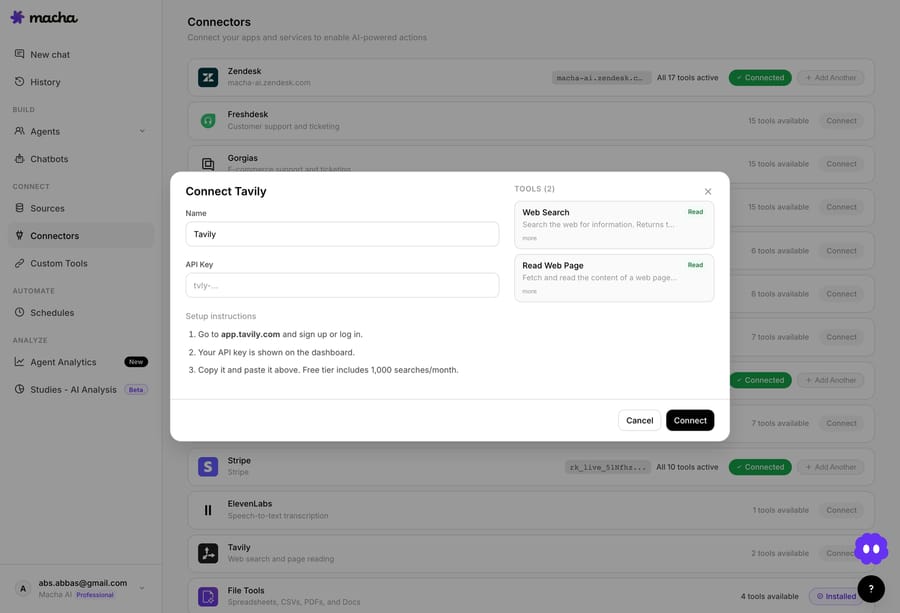Click the Professional plan badge

coord(95,595)
